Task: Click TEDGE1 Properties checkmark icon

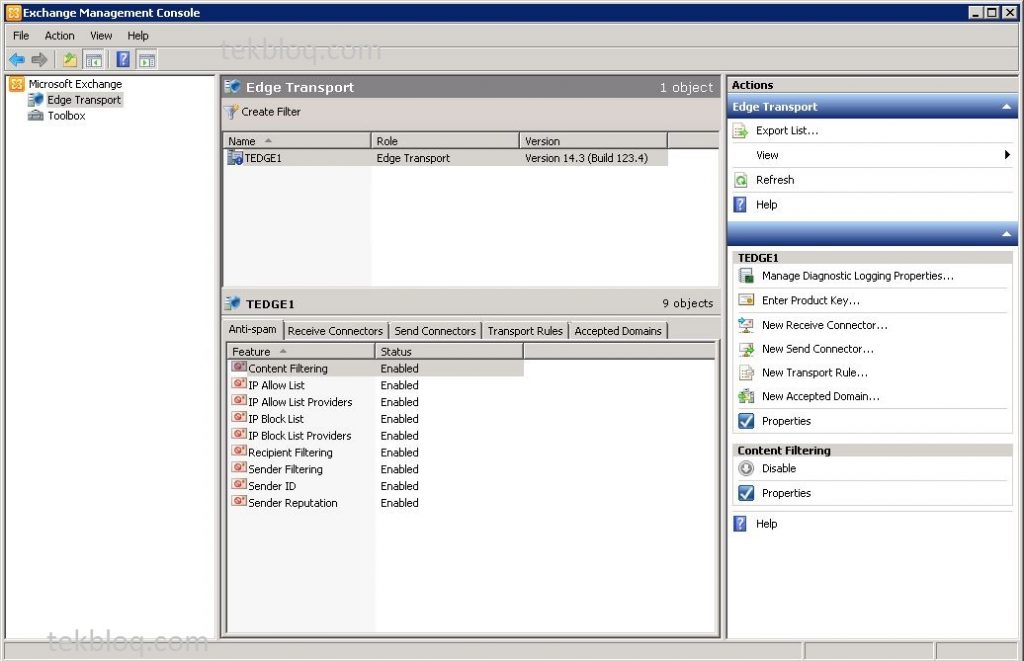Action: pyautogui.click(x=746, y=421)
